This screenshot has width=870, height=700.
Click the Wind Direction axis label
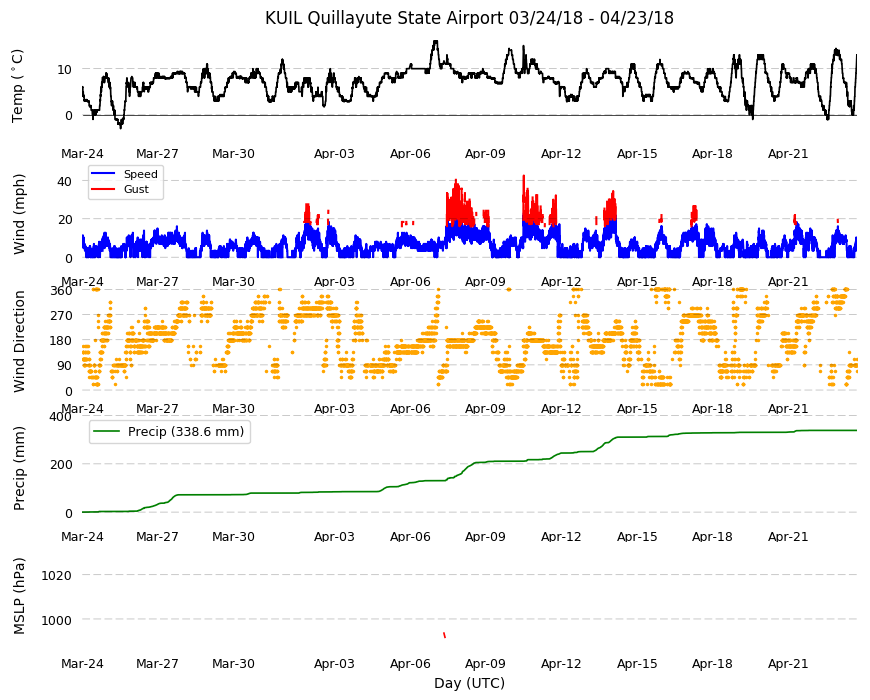pos(19,341)
